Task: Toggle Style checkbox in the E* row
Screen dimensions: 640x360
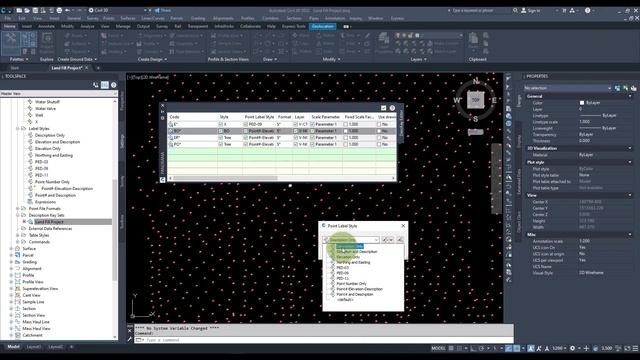Action: (220, 124)
